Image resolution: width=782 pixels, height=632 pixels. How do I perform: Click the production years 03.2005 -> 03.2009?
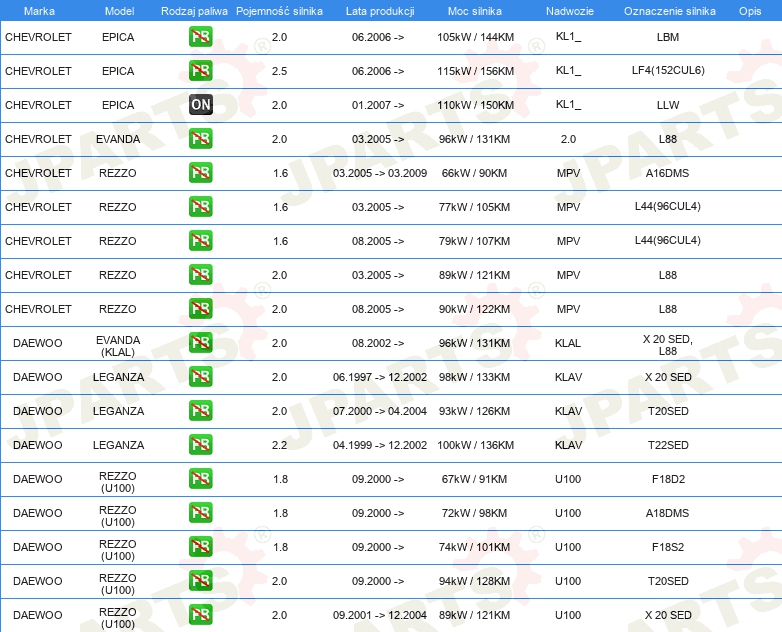pyautogui.click(x=380, y=173)
